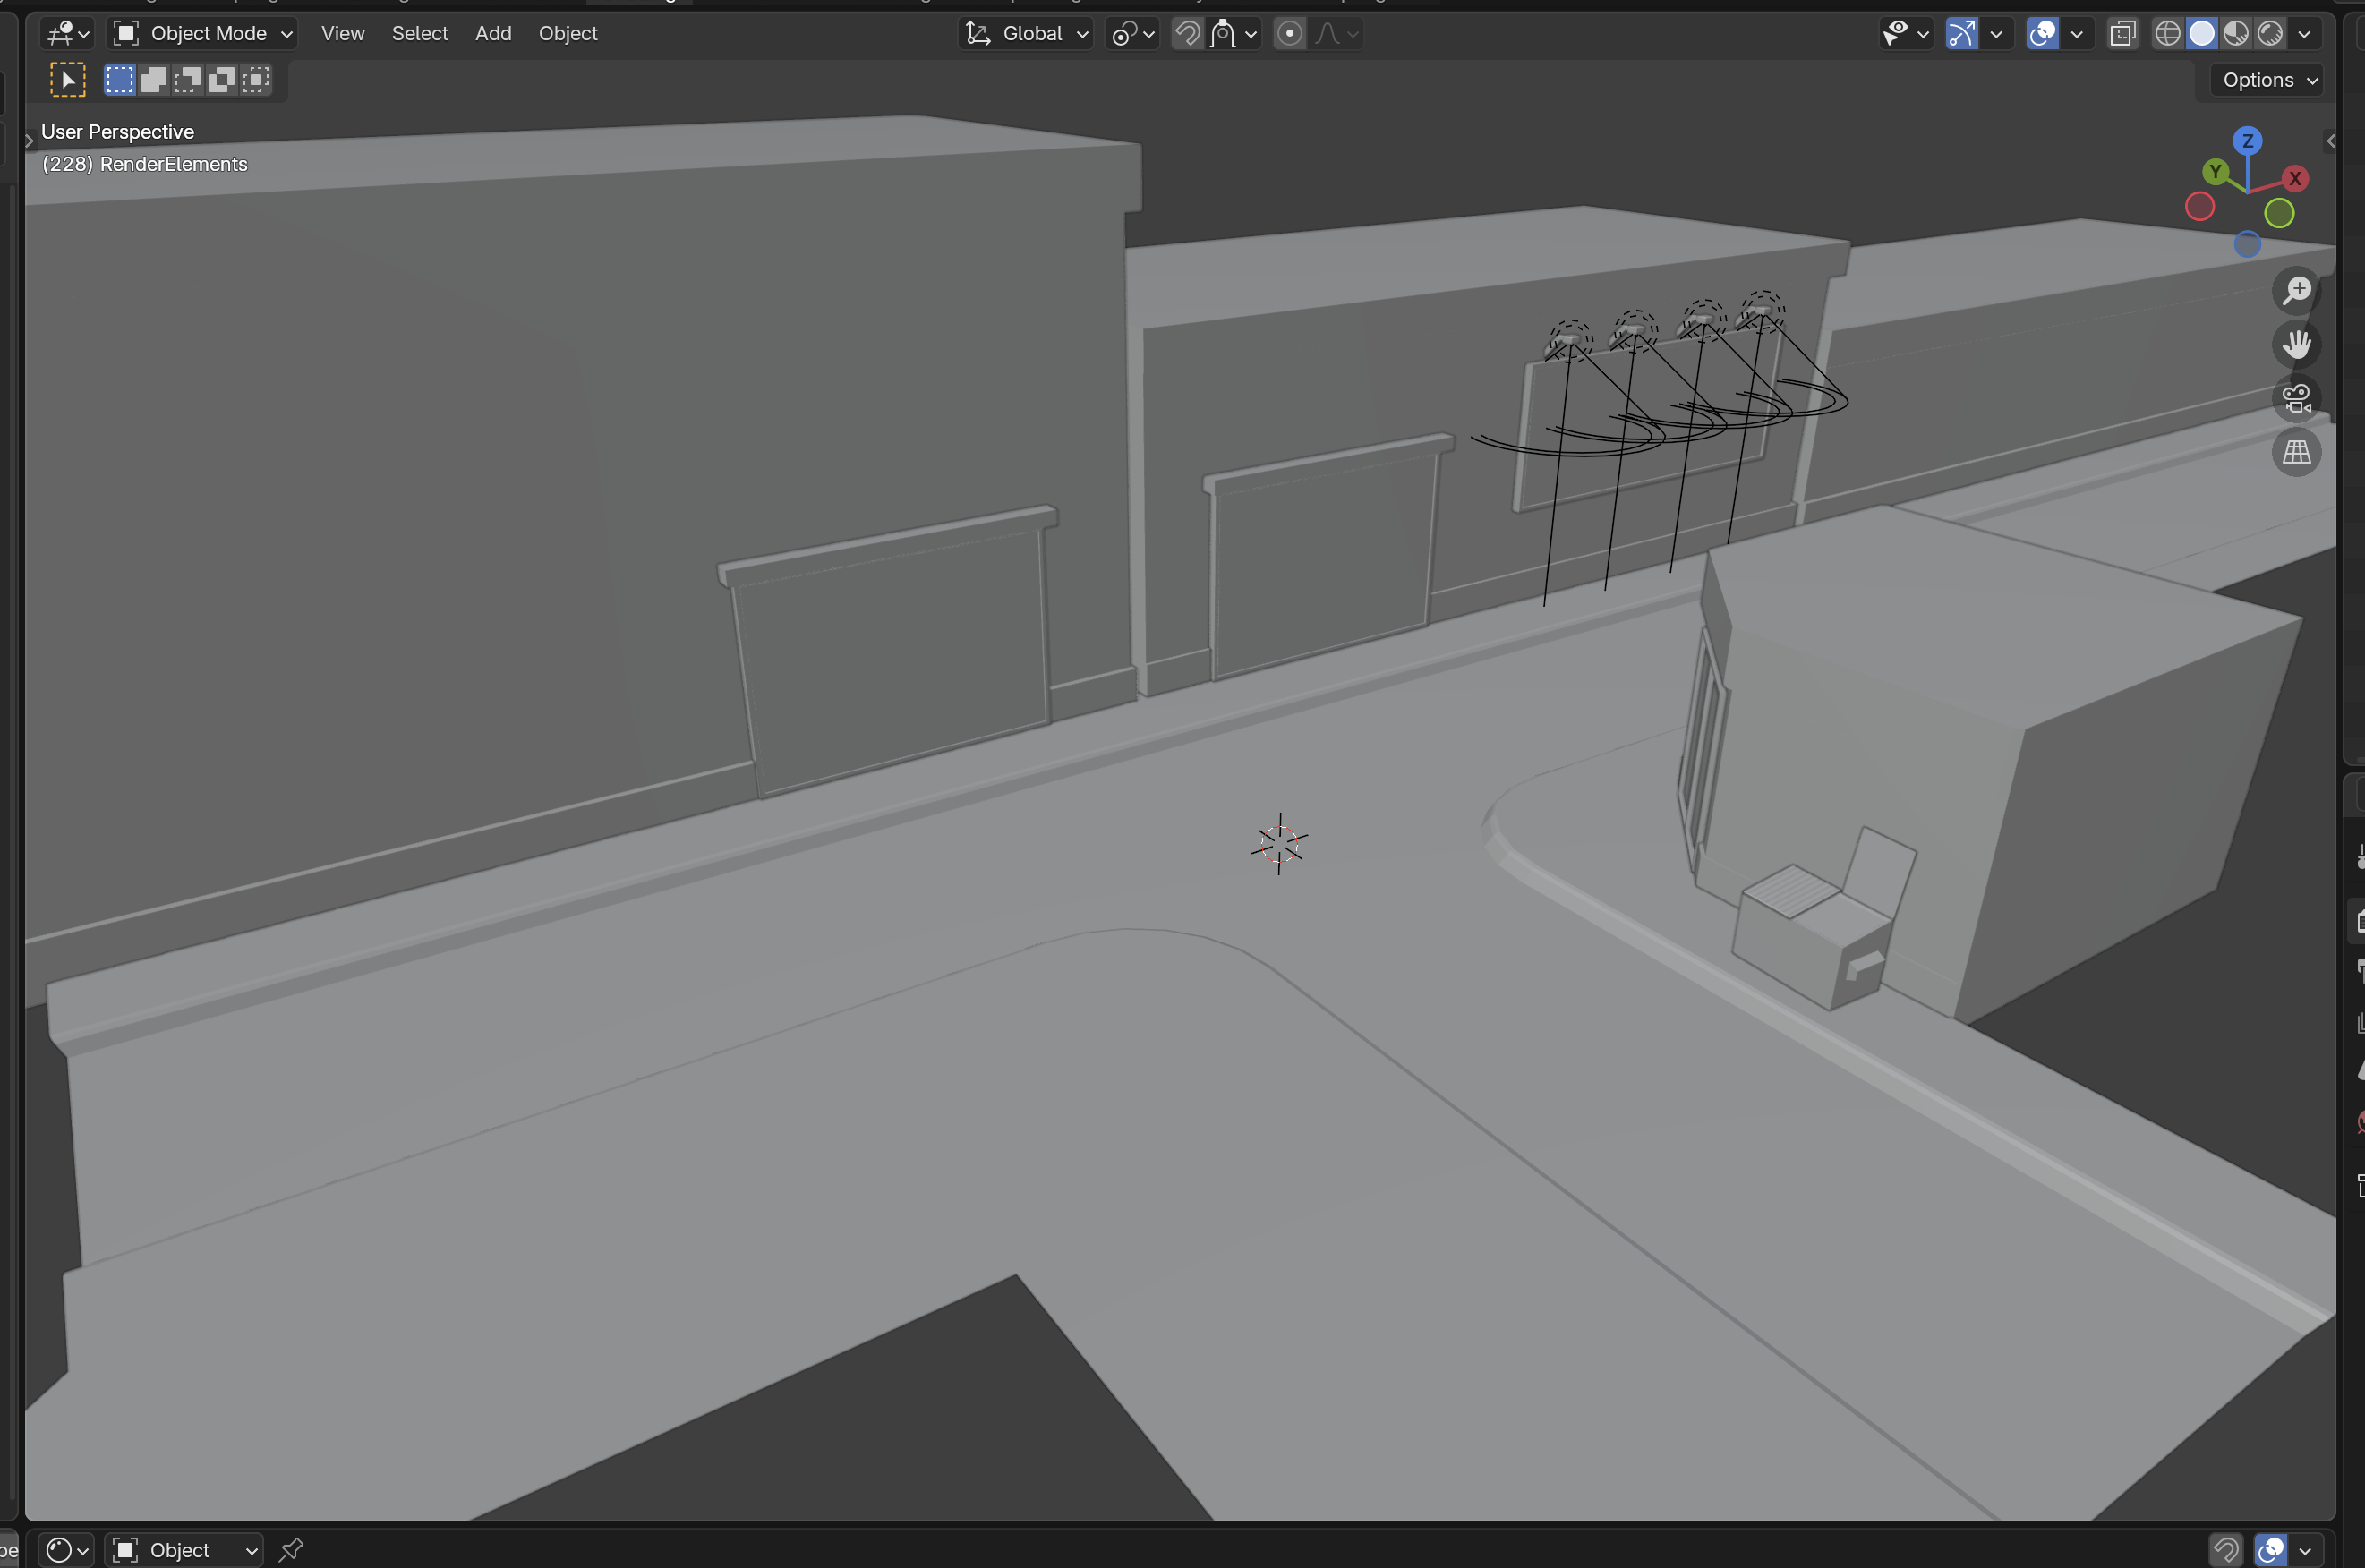2365x1568 pixels.
Task: Open the Object Mode dropdown
Action: coord(204,34)
